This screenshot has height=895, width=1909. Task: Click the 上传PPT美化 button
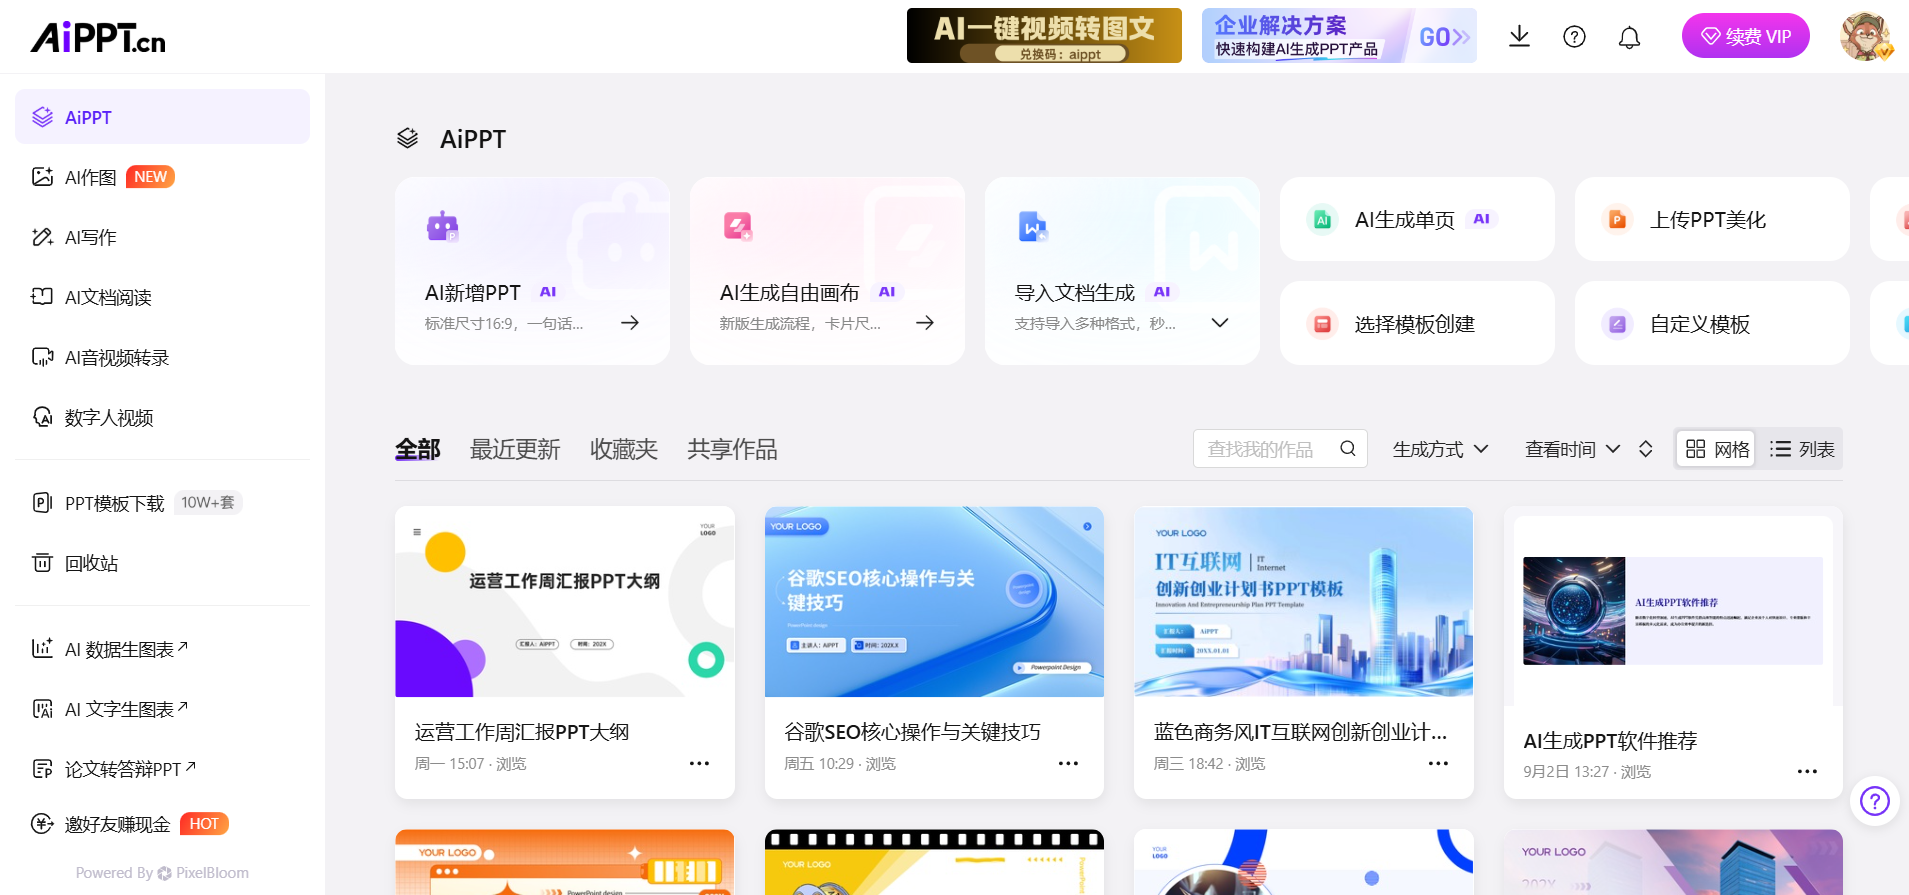click(x=1712, y=219)
